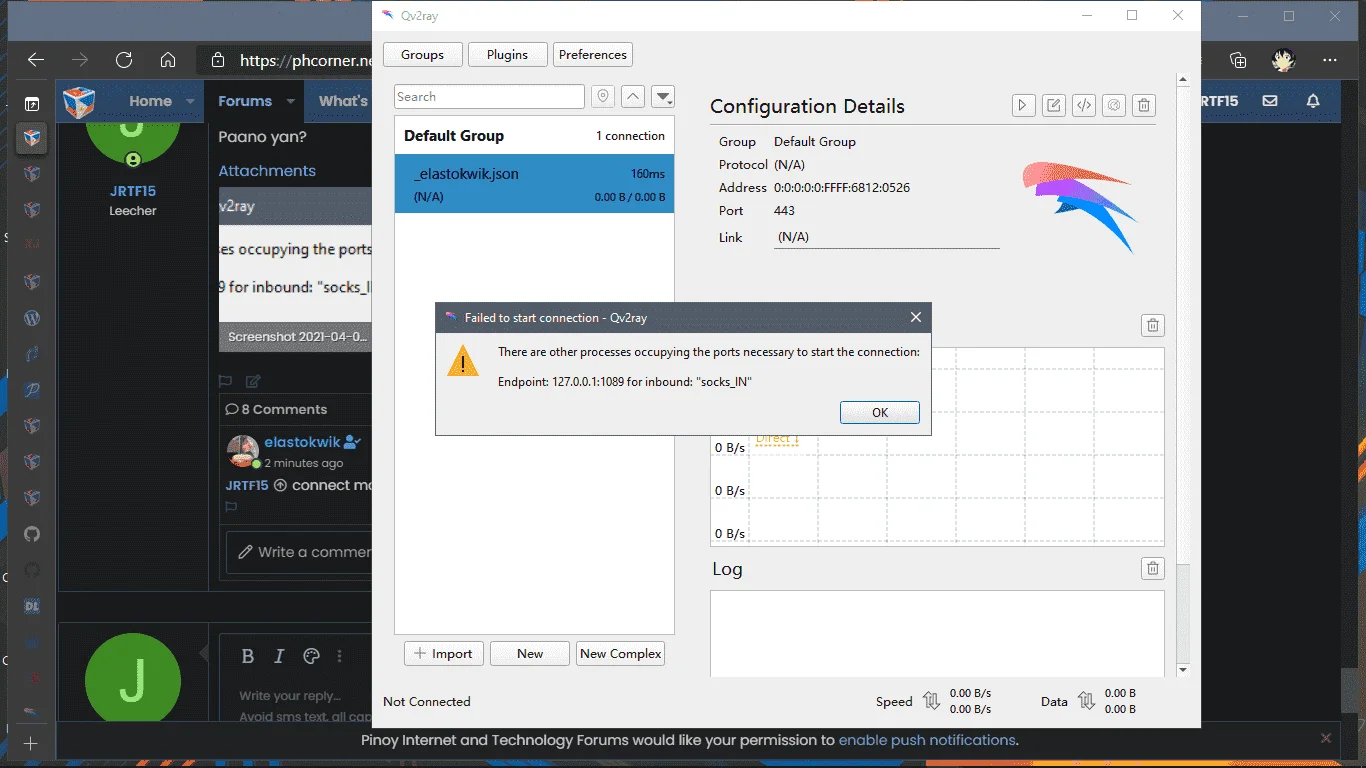Screen dimensions: 1366x768
Task: Open more options dots in reply editor
Action: pyautogui.click(x=340, y=656)
